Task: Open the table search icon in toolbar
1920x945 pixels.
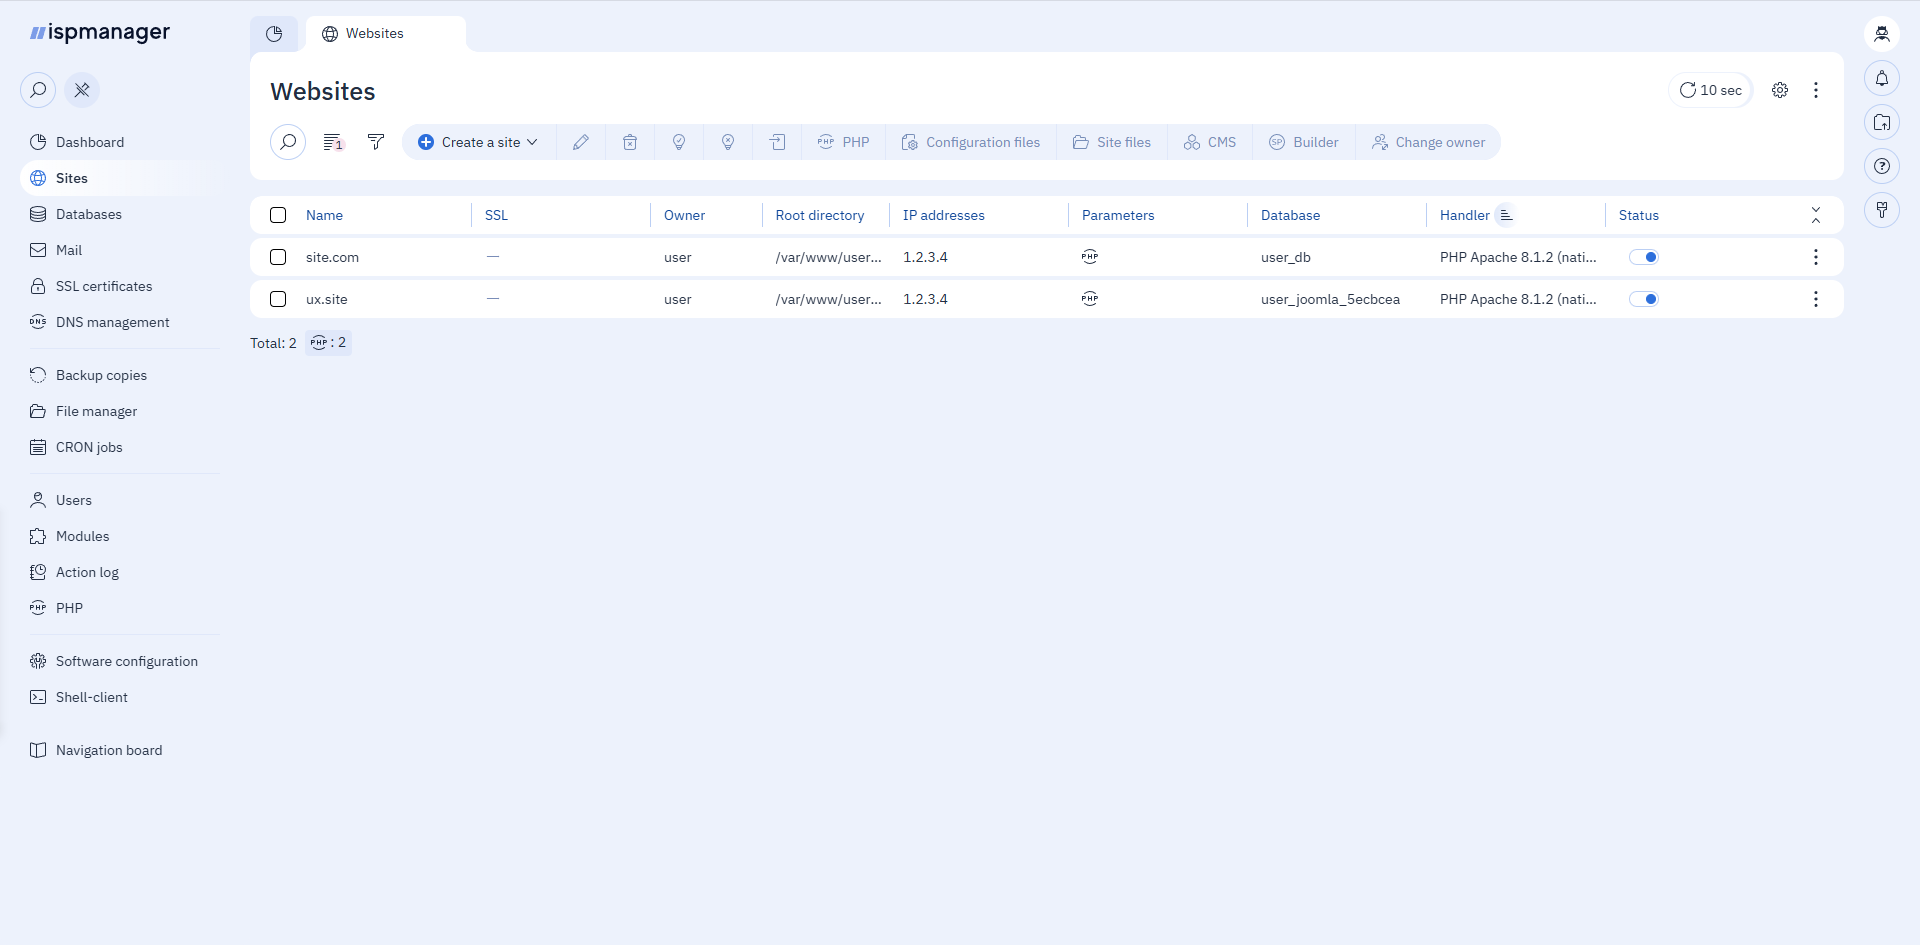Action: coord(288,142)
